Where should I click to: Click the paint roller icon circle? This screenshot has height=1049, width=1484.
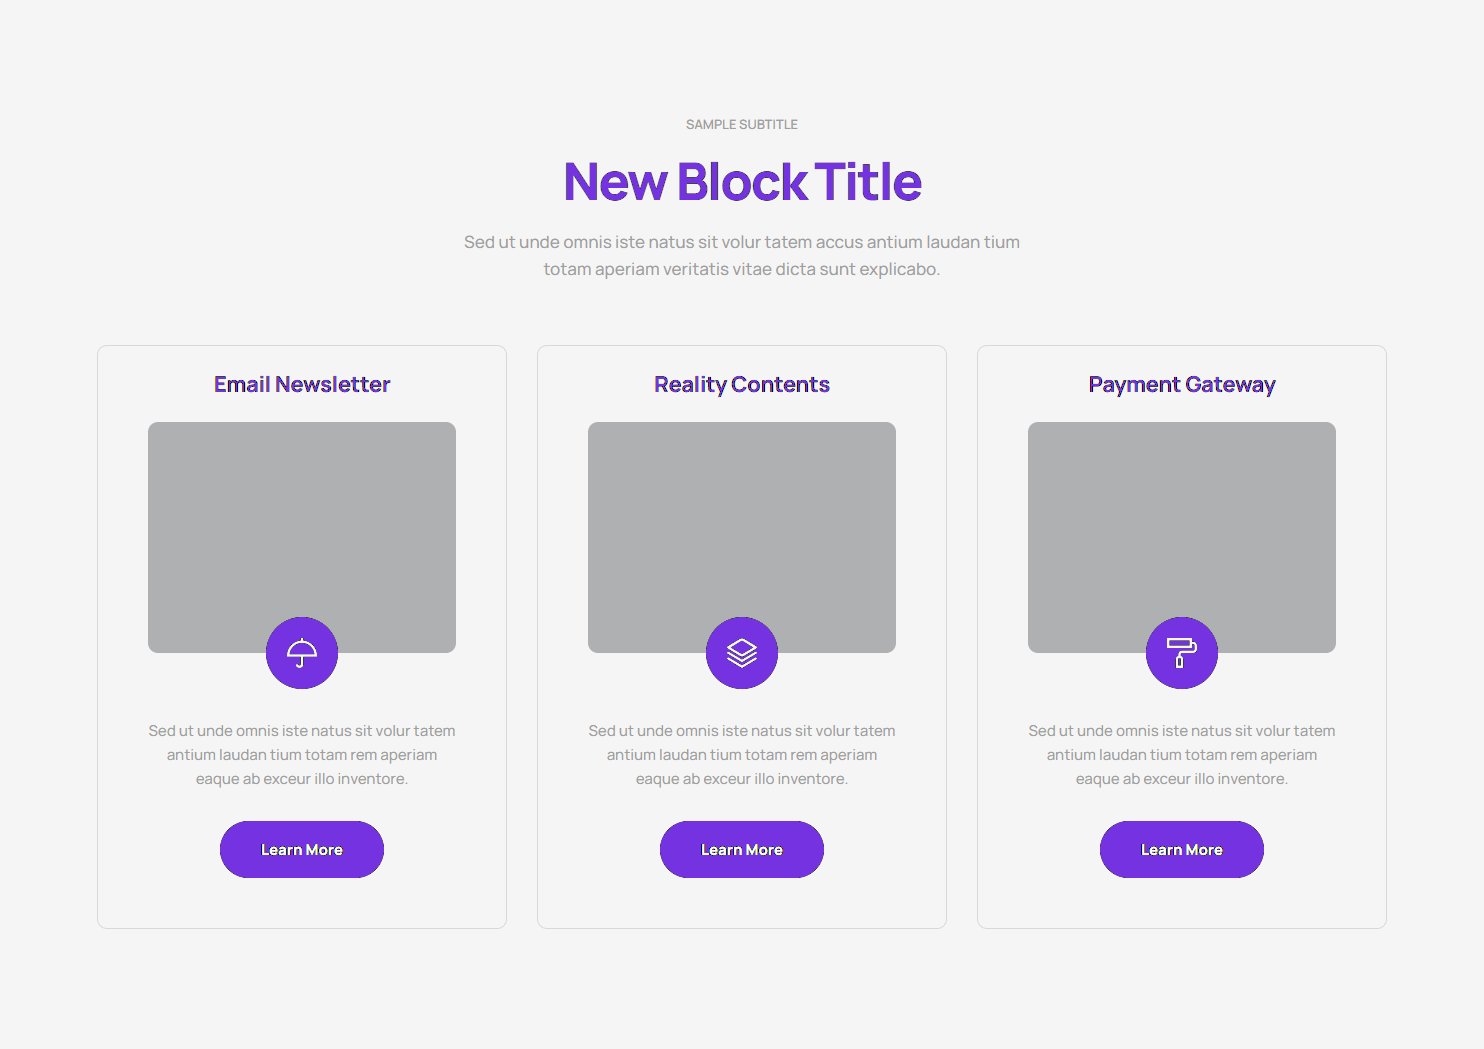pyautogui.click(x=1182, y=653)
